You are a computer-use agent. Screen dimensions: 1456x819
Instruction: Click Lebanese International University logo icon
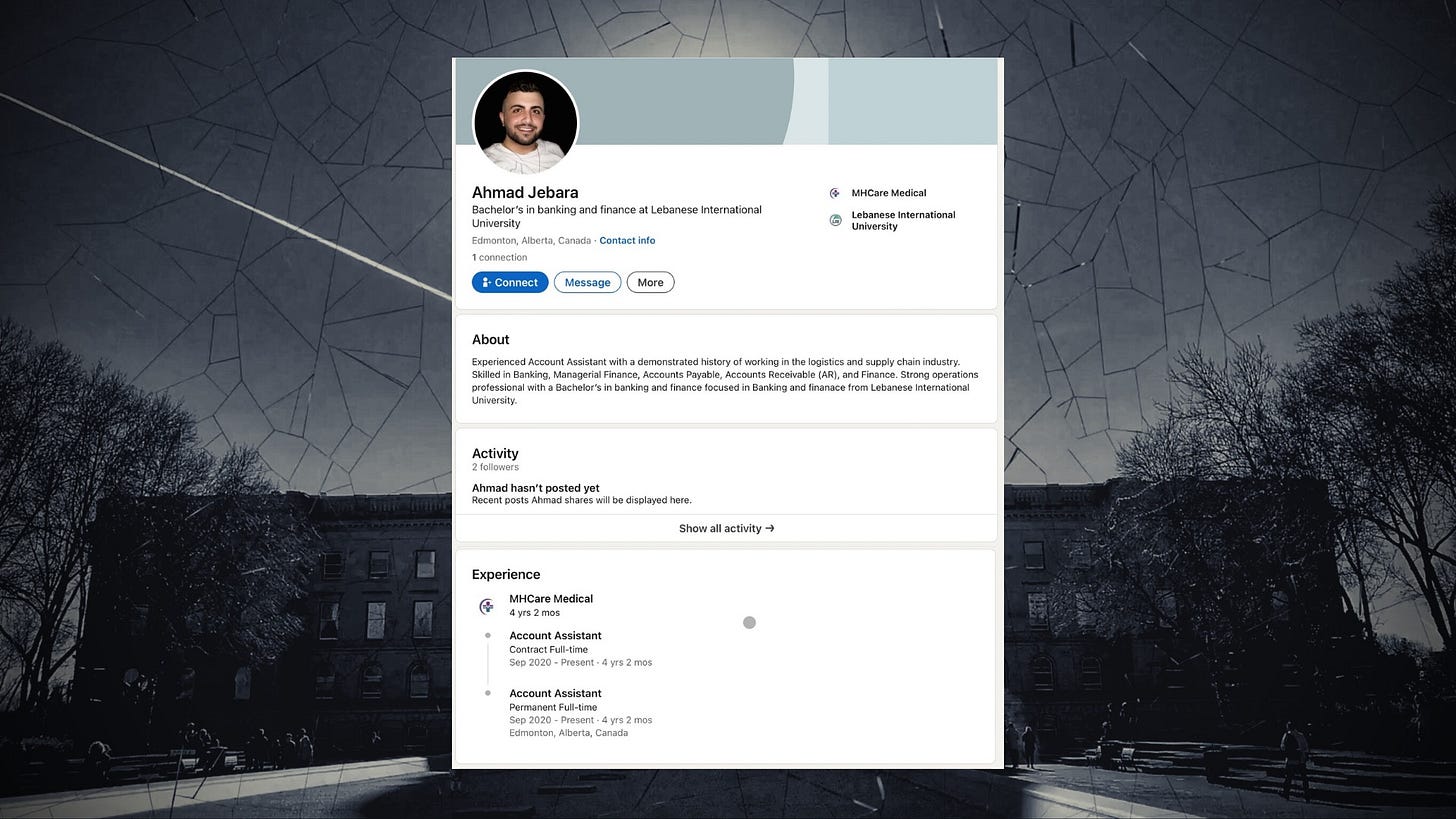click(835, 220)
